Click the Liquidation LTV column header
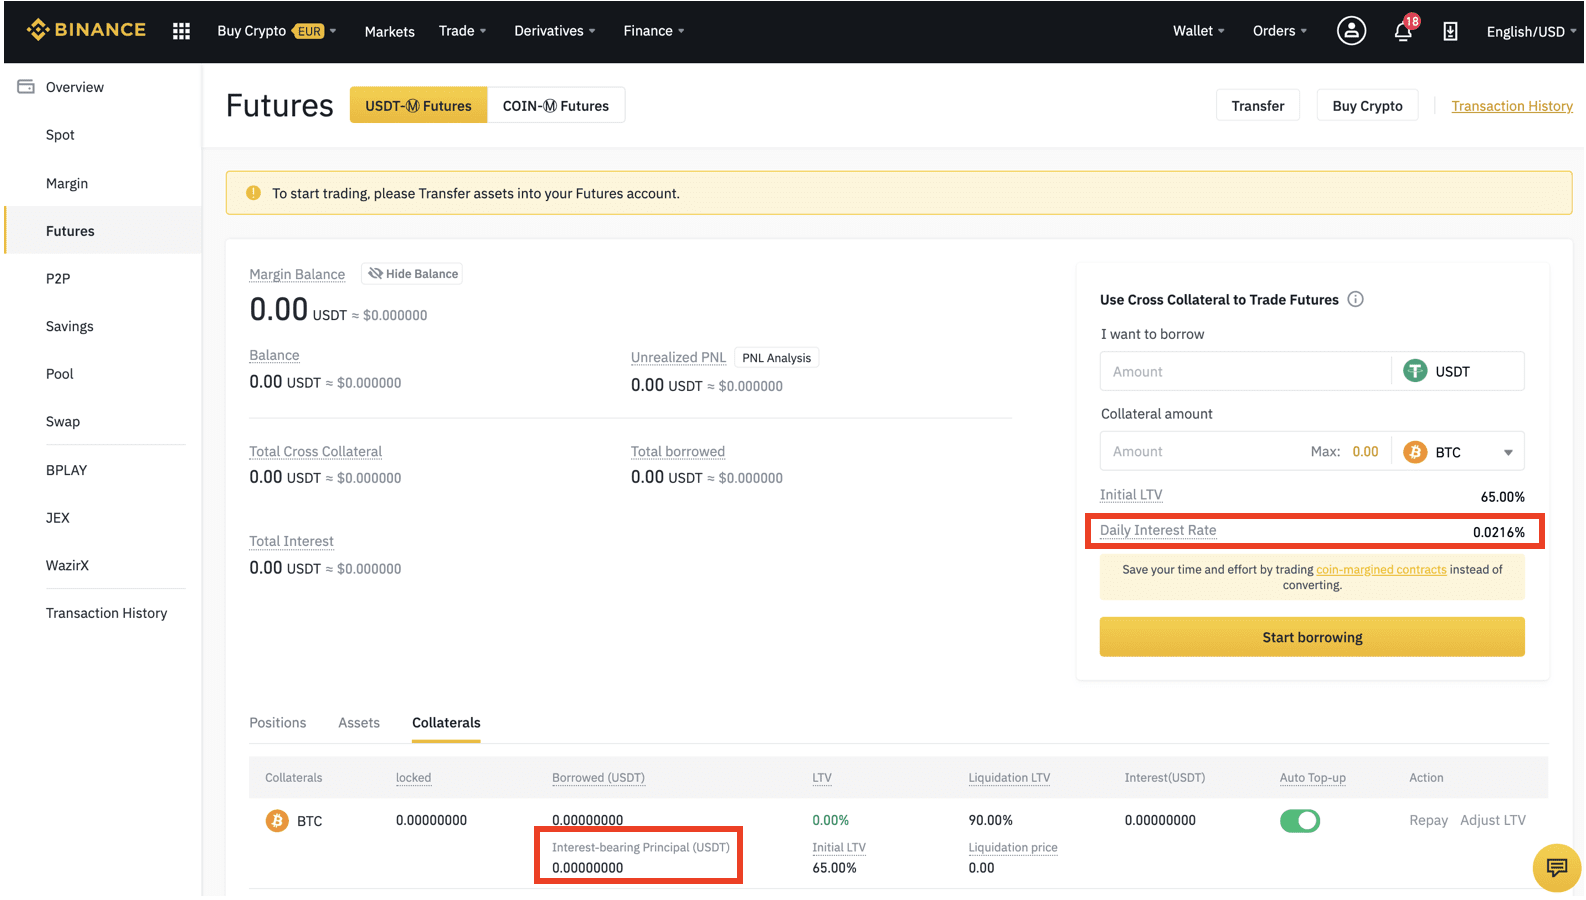The height and width of the screenshot is (900, 1586). pyautogui.click(x=1009, y=777)
